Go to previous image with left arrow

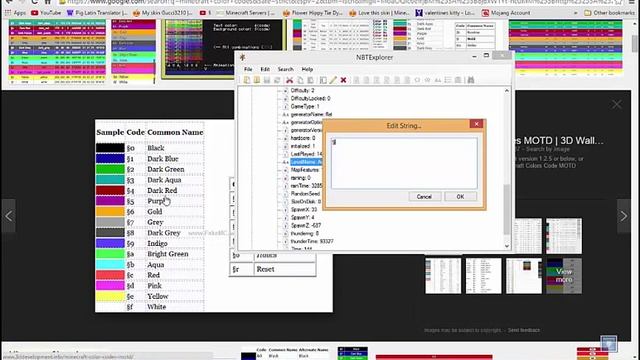[9, 216]
